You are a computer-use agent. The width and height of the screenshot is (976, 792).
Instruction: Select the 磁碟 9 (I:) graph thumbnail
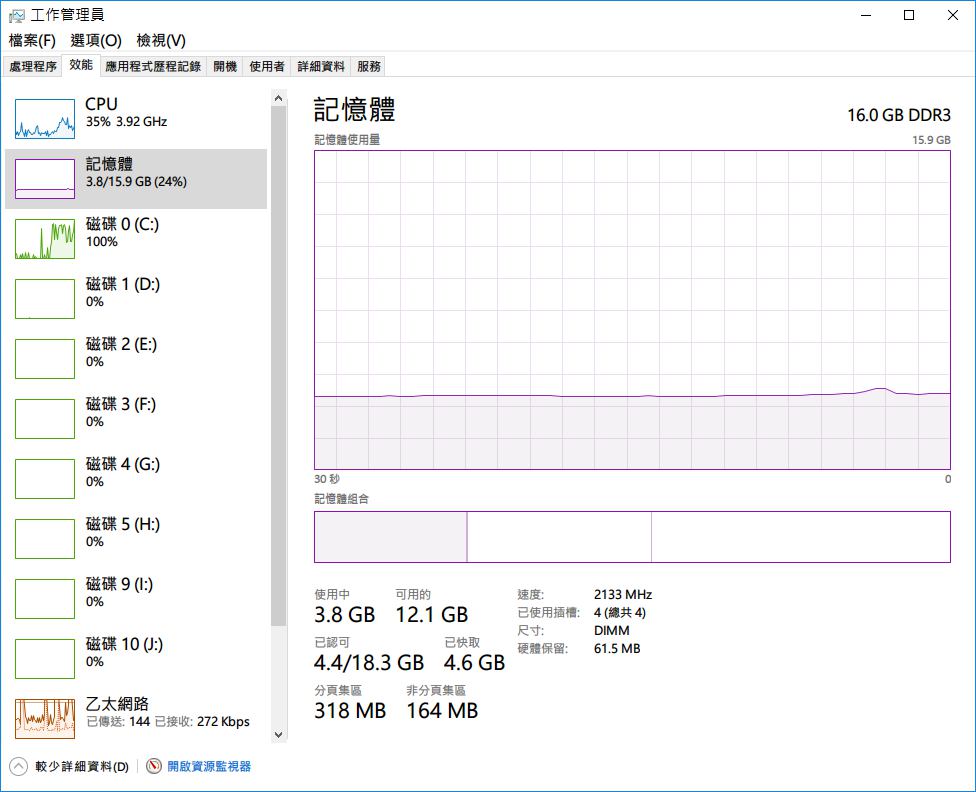click(x=45, y=598)
